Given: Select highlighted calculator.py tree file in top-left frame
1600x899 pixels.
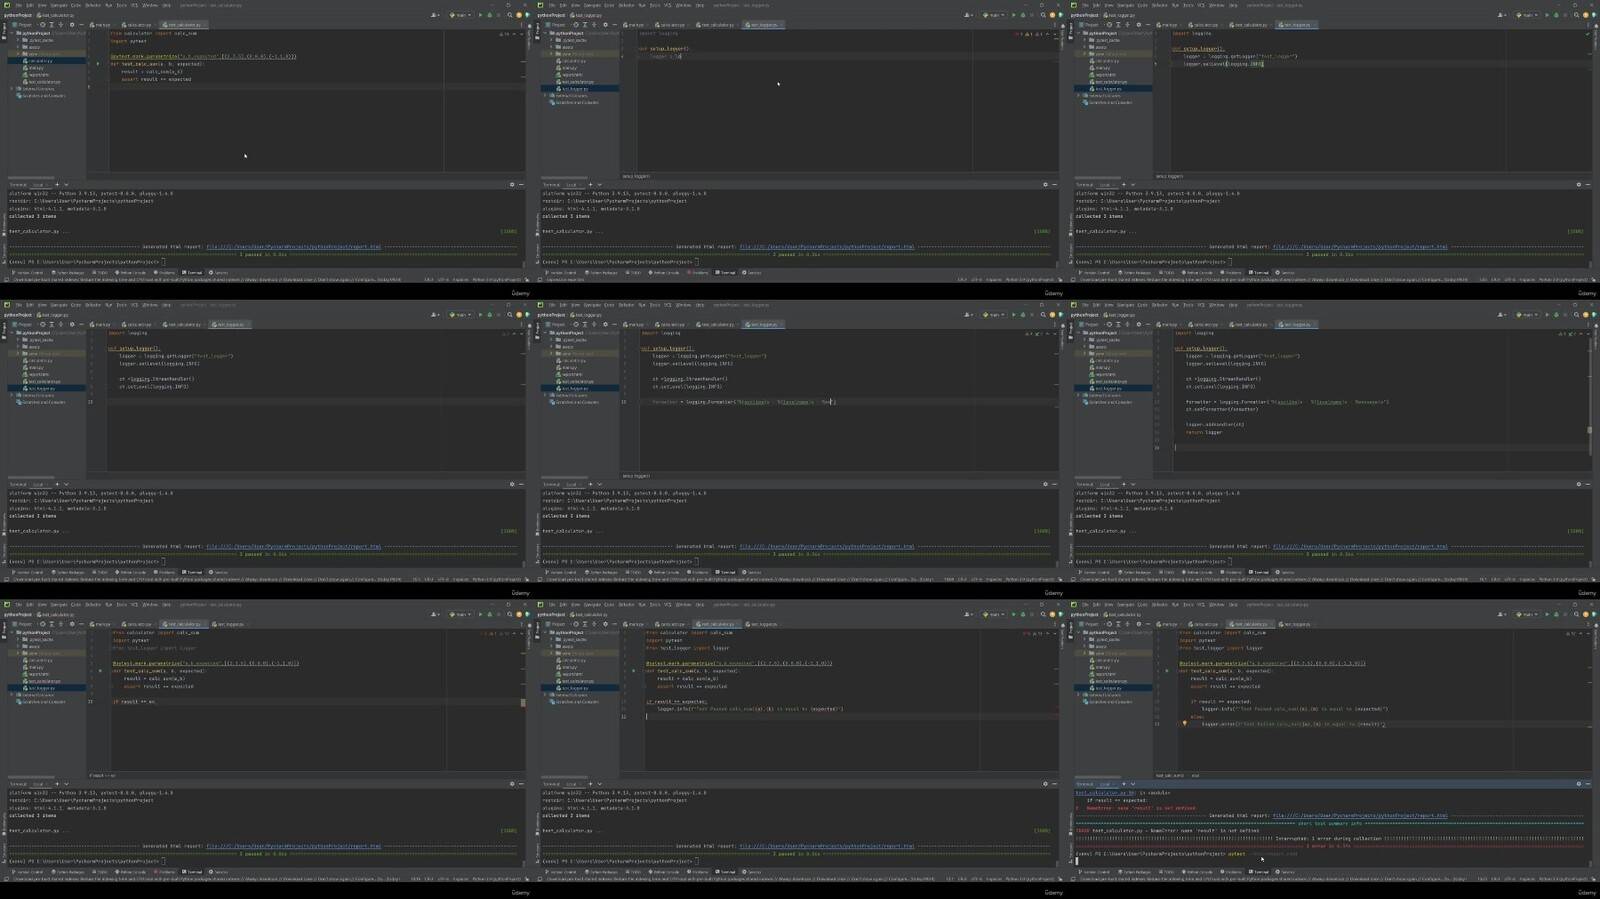Looking at the screenshot, I should (47, 61).
